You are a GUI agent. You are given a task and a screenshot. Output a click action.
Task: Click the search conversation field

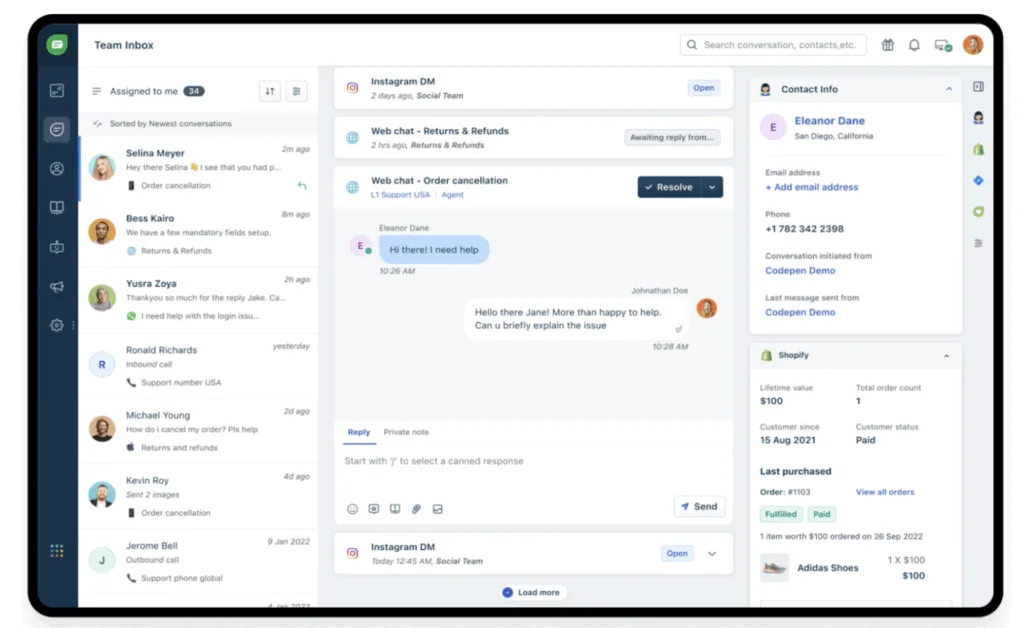click(773, 45)
